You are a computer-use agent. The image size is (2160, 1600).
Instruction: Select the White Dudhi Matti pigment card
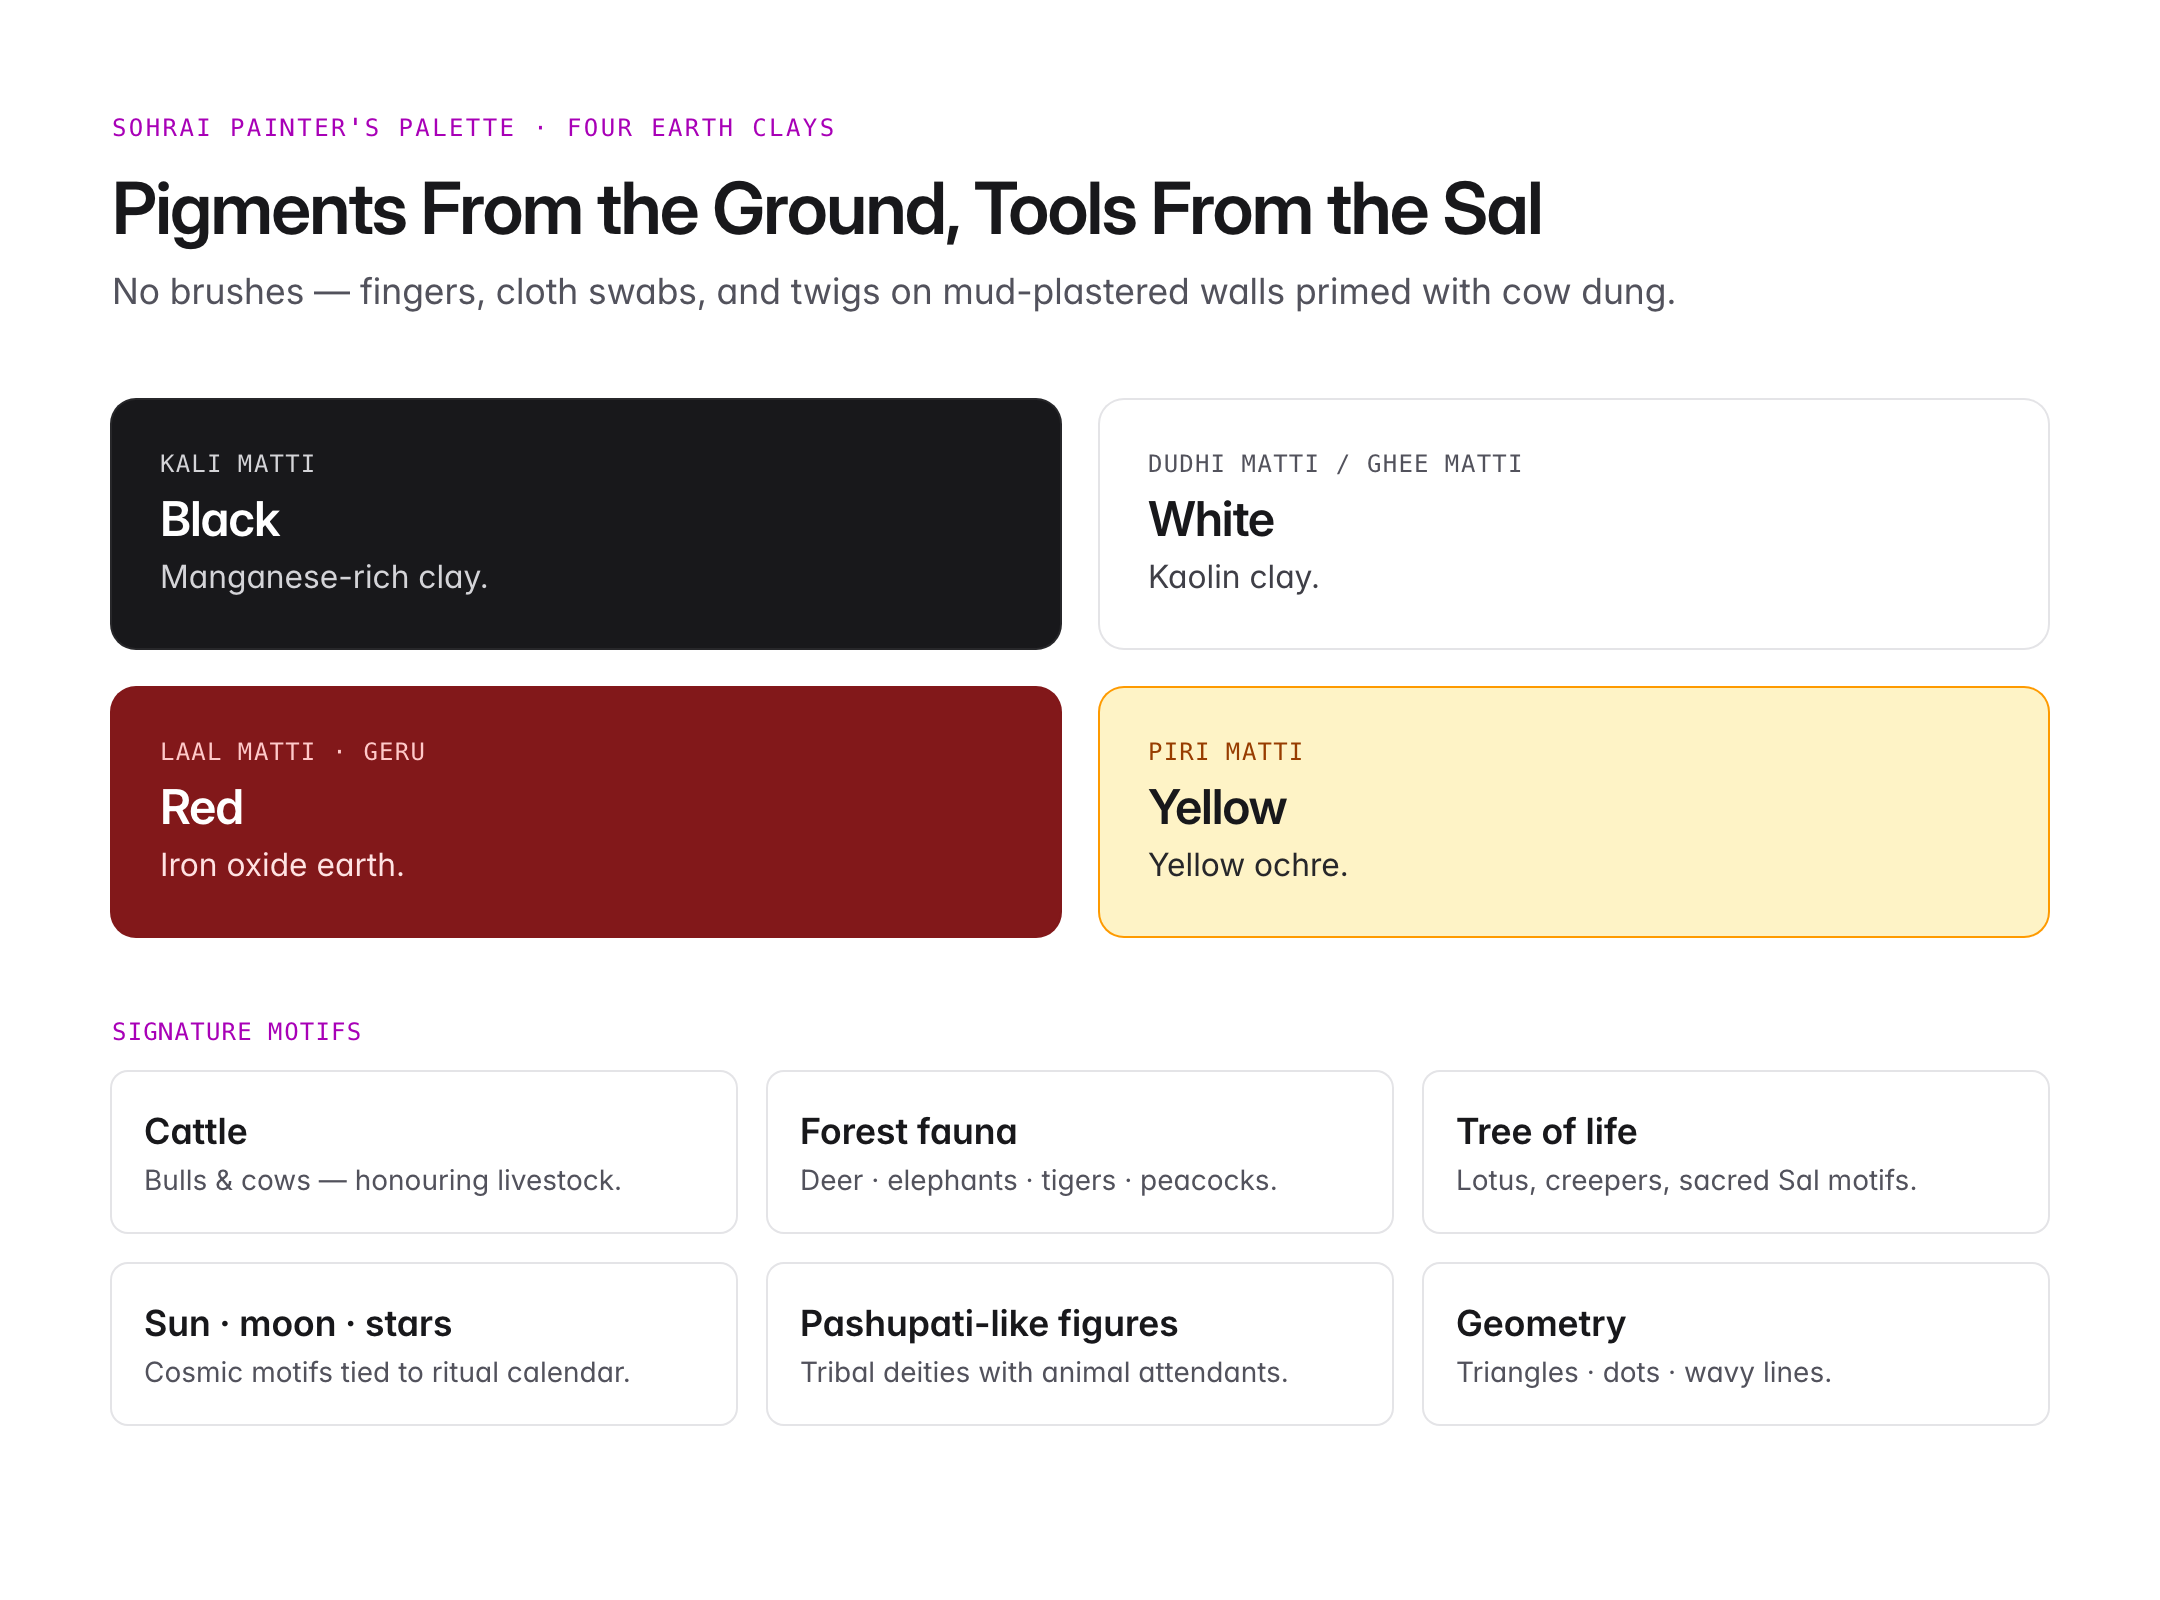1574,524
